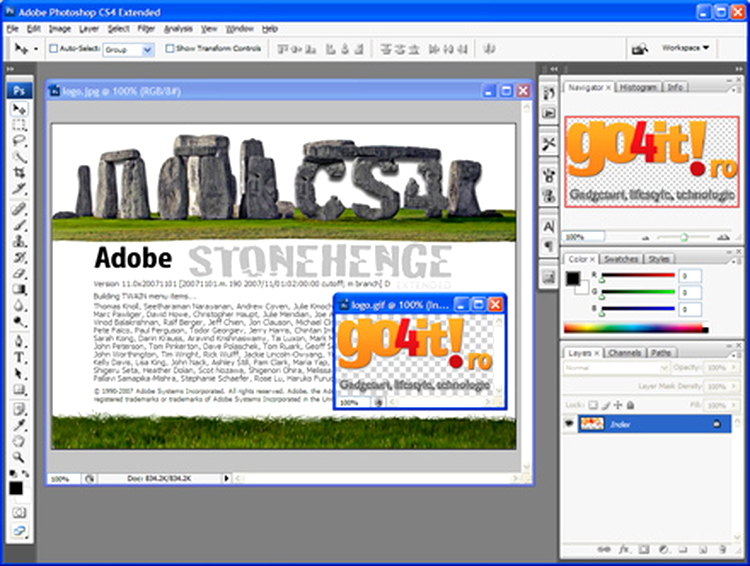Select the Blur tool
This screenshot has height=566, width=750.
(x=19, y=305)
